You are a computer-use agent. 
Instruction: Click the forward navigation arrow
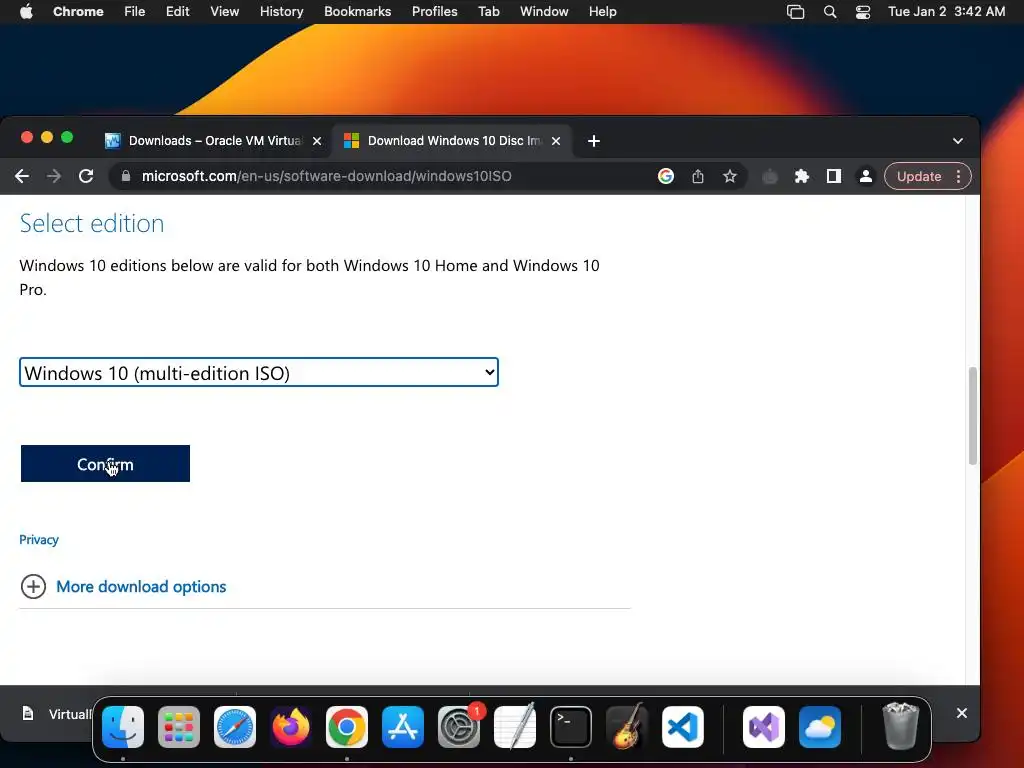(x=54, y=176)
